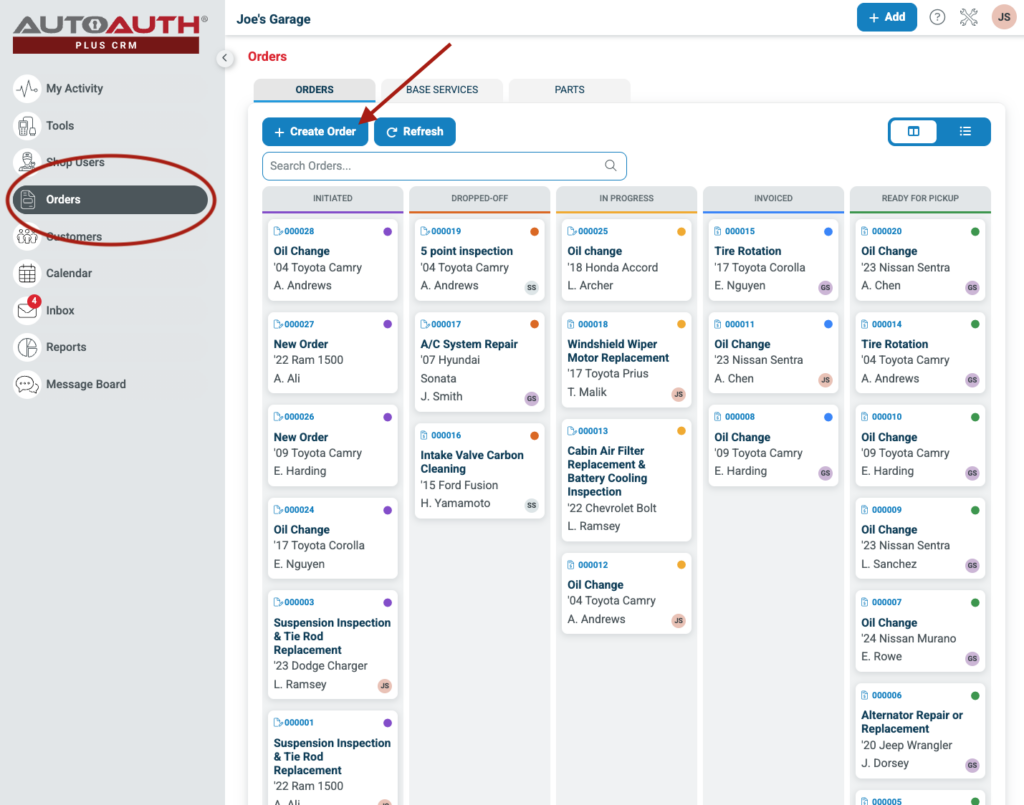Collapse the left navigation sidebar
Viewport: 1024px width, 805px height.
coord(225,58)
